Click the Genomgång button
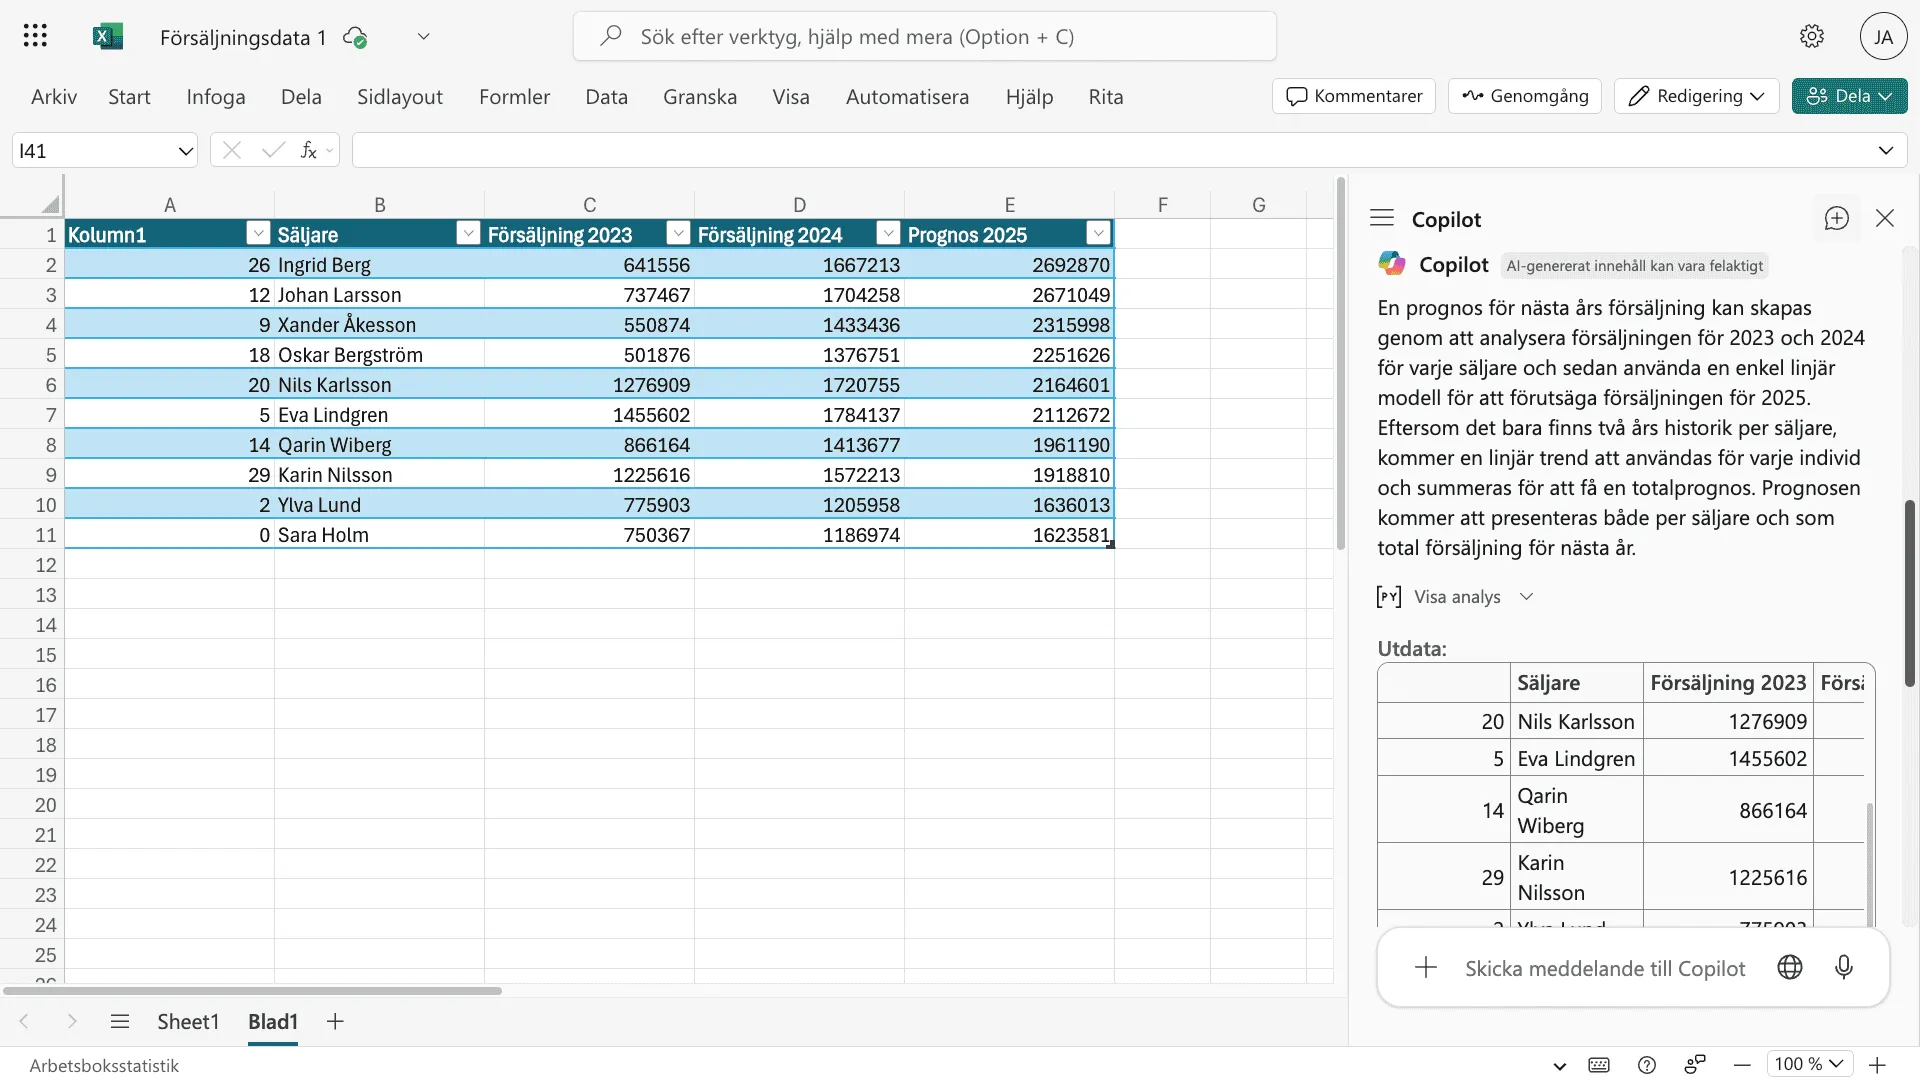 click(1525, 96)
